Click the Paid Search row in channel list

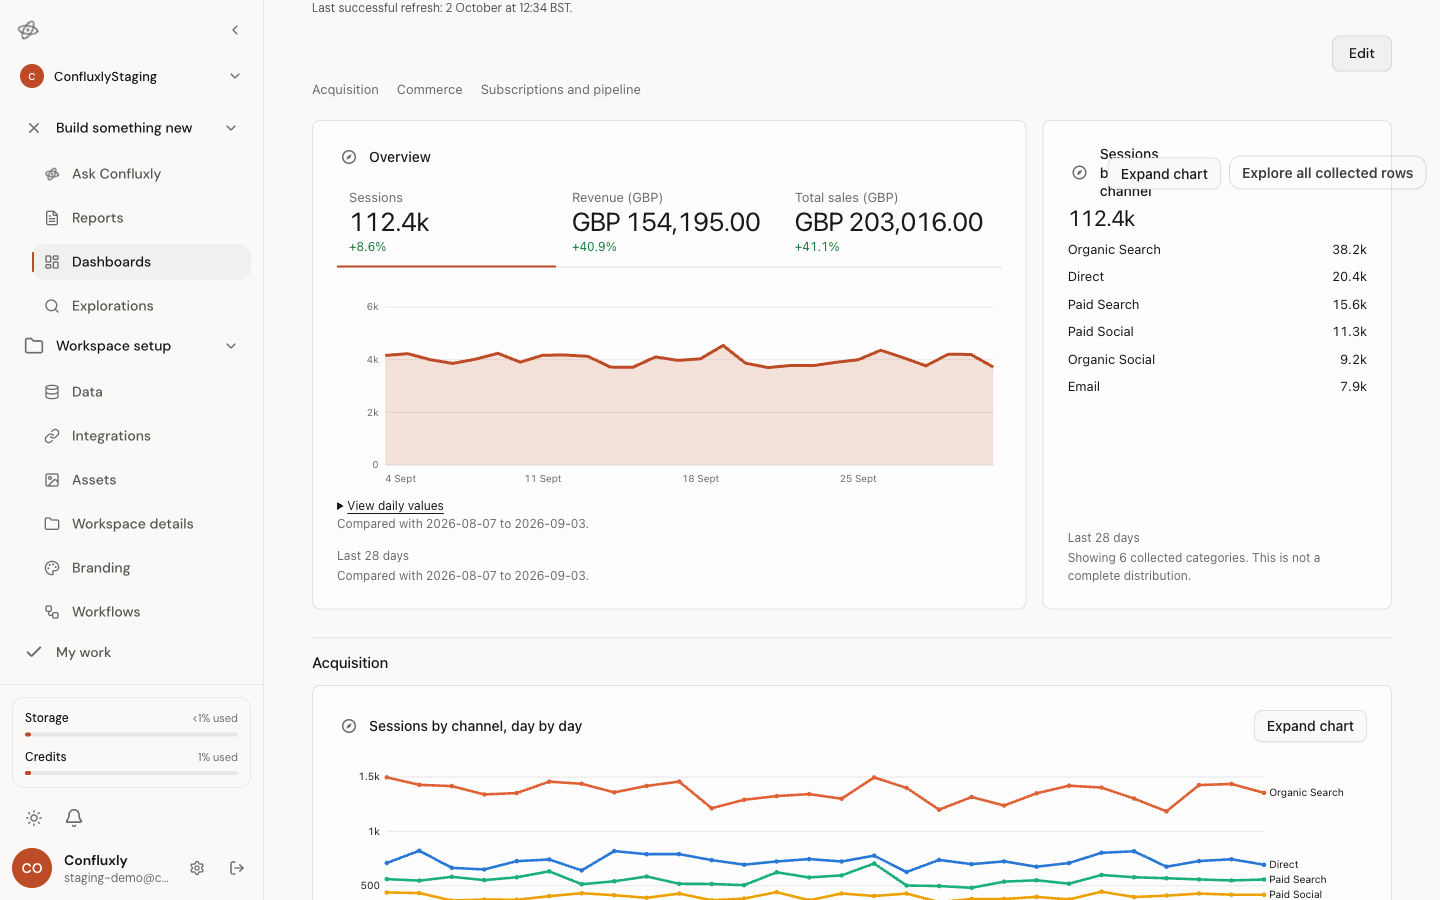coord(1217,305)
